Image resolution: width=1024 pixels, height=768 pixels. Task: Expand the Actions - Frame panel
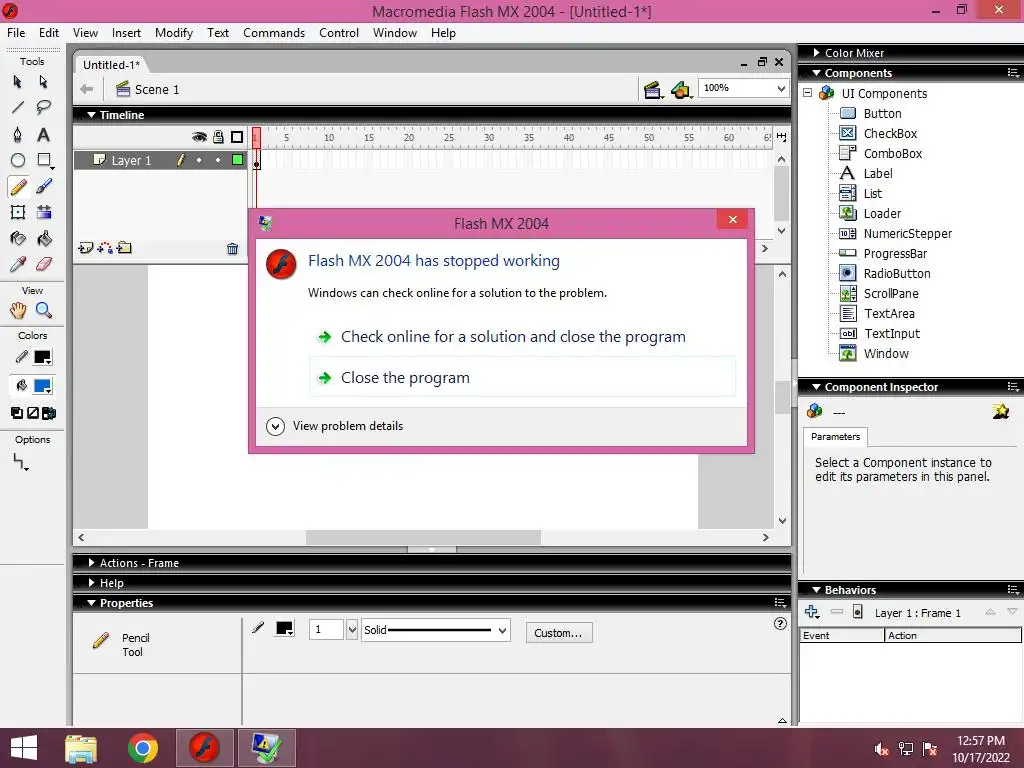(x=91, y=562)
